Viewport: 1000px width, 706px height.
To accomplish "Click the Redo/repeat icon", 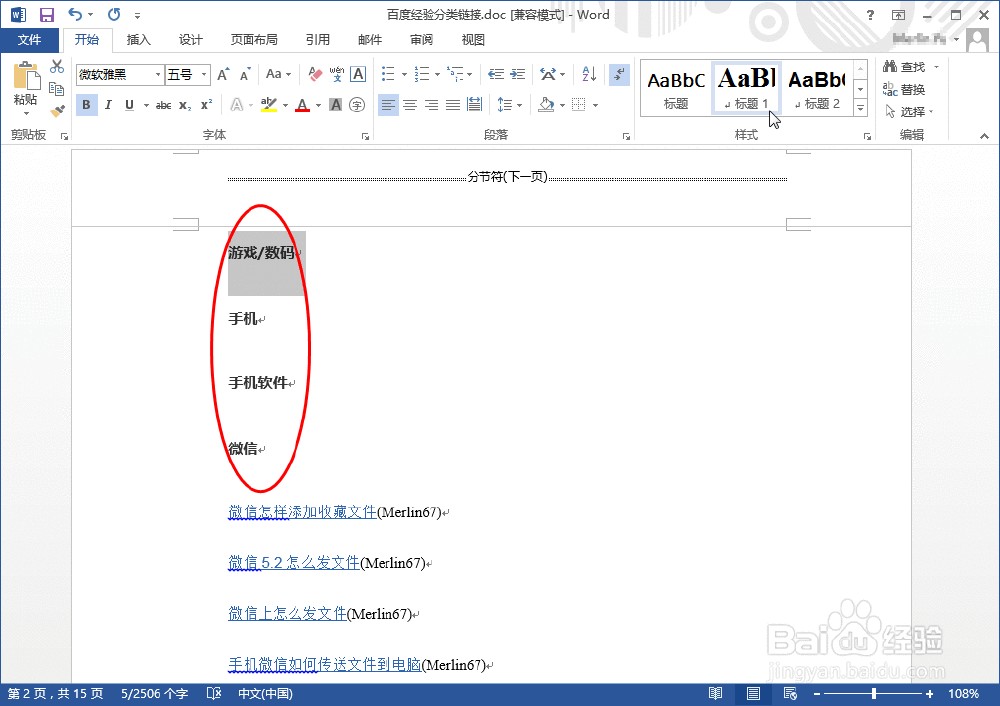I will pyautogui.click(x=114, y=14).
